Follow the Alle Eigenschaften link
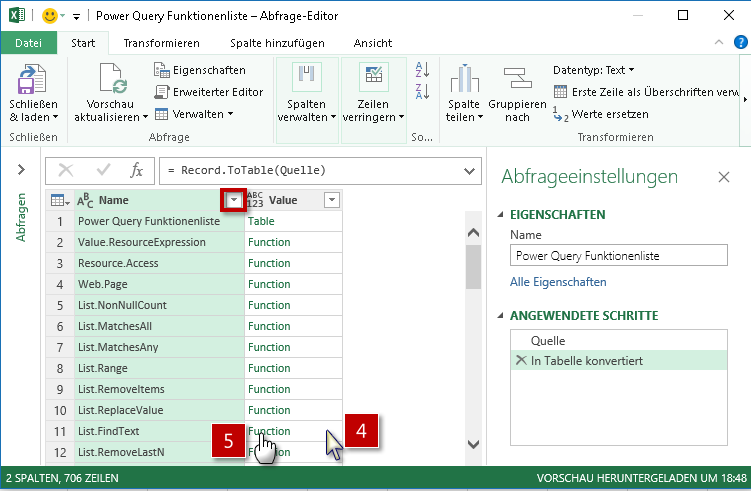Viewport: 751px width, 491px height. click(x=558, y=282)
